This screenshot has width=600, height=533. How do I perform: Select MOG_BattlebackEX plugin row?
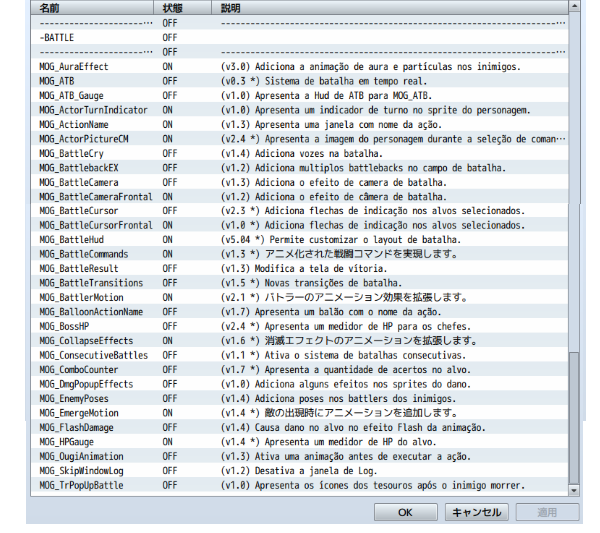pos(300,168)
